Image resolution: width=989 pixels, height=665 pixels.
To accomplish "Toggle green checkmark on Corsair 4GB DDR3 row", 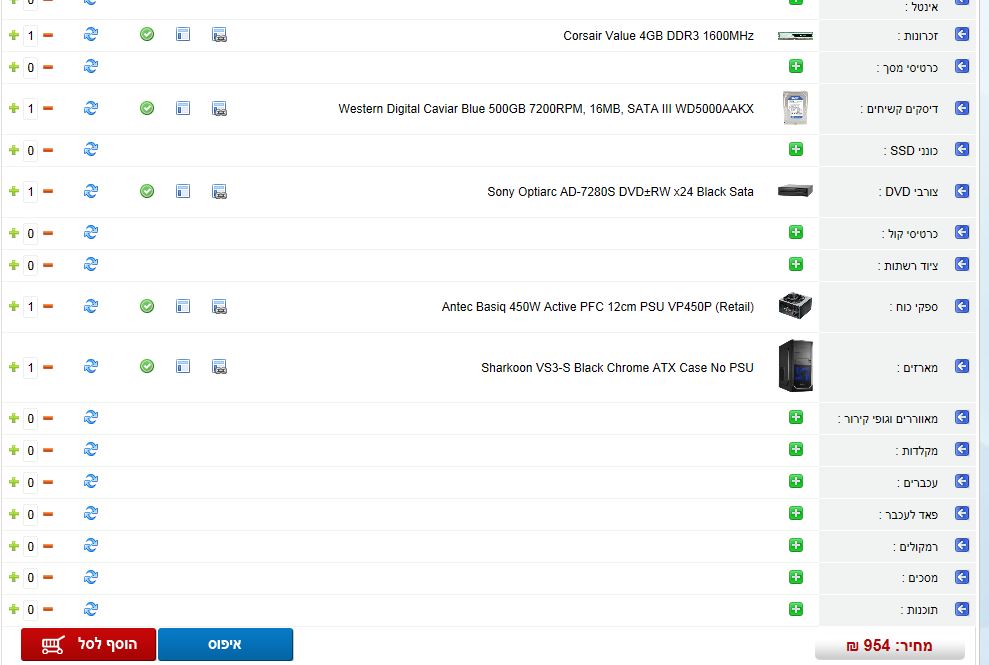I will point(147,35).
